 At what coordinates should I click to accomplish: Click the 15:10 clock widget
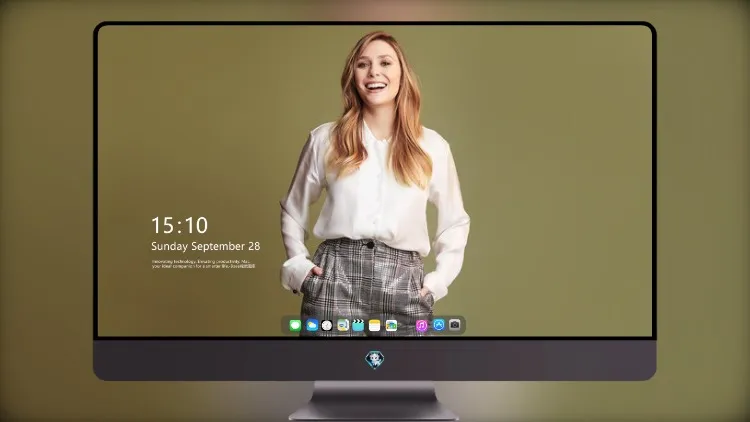[179, 225]
